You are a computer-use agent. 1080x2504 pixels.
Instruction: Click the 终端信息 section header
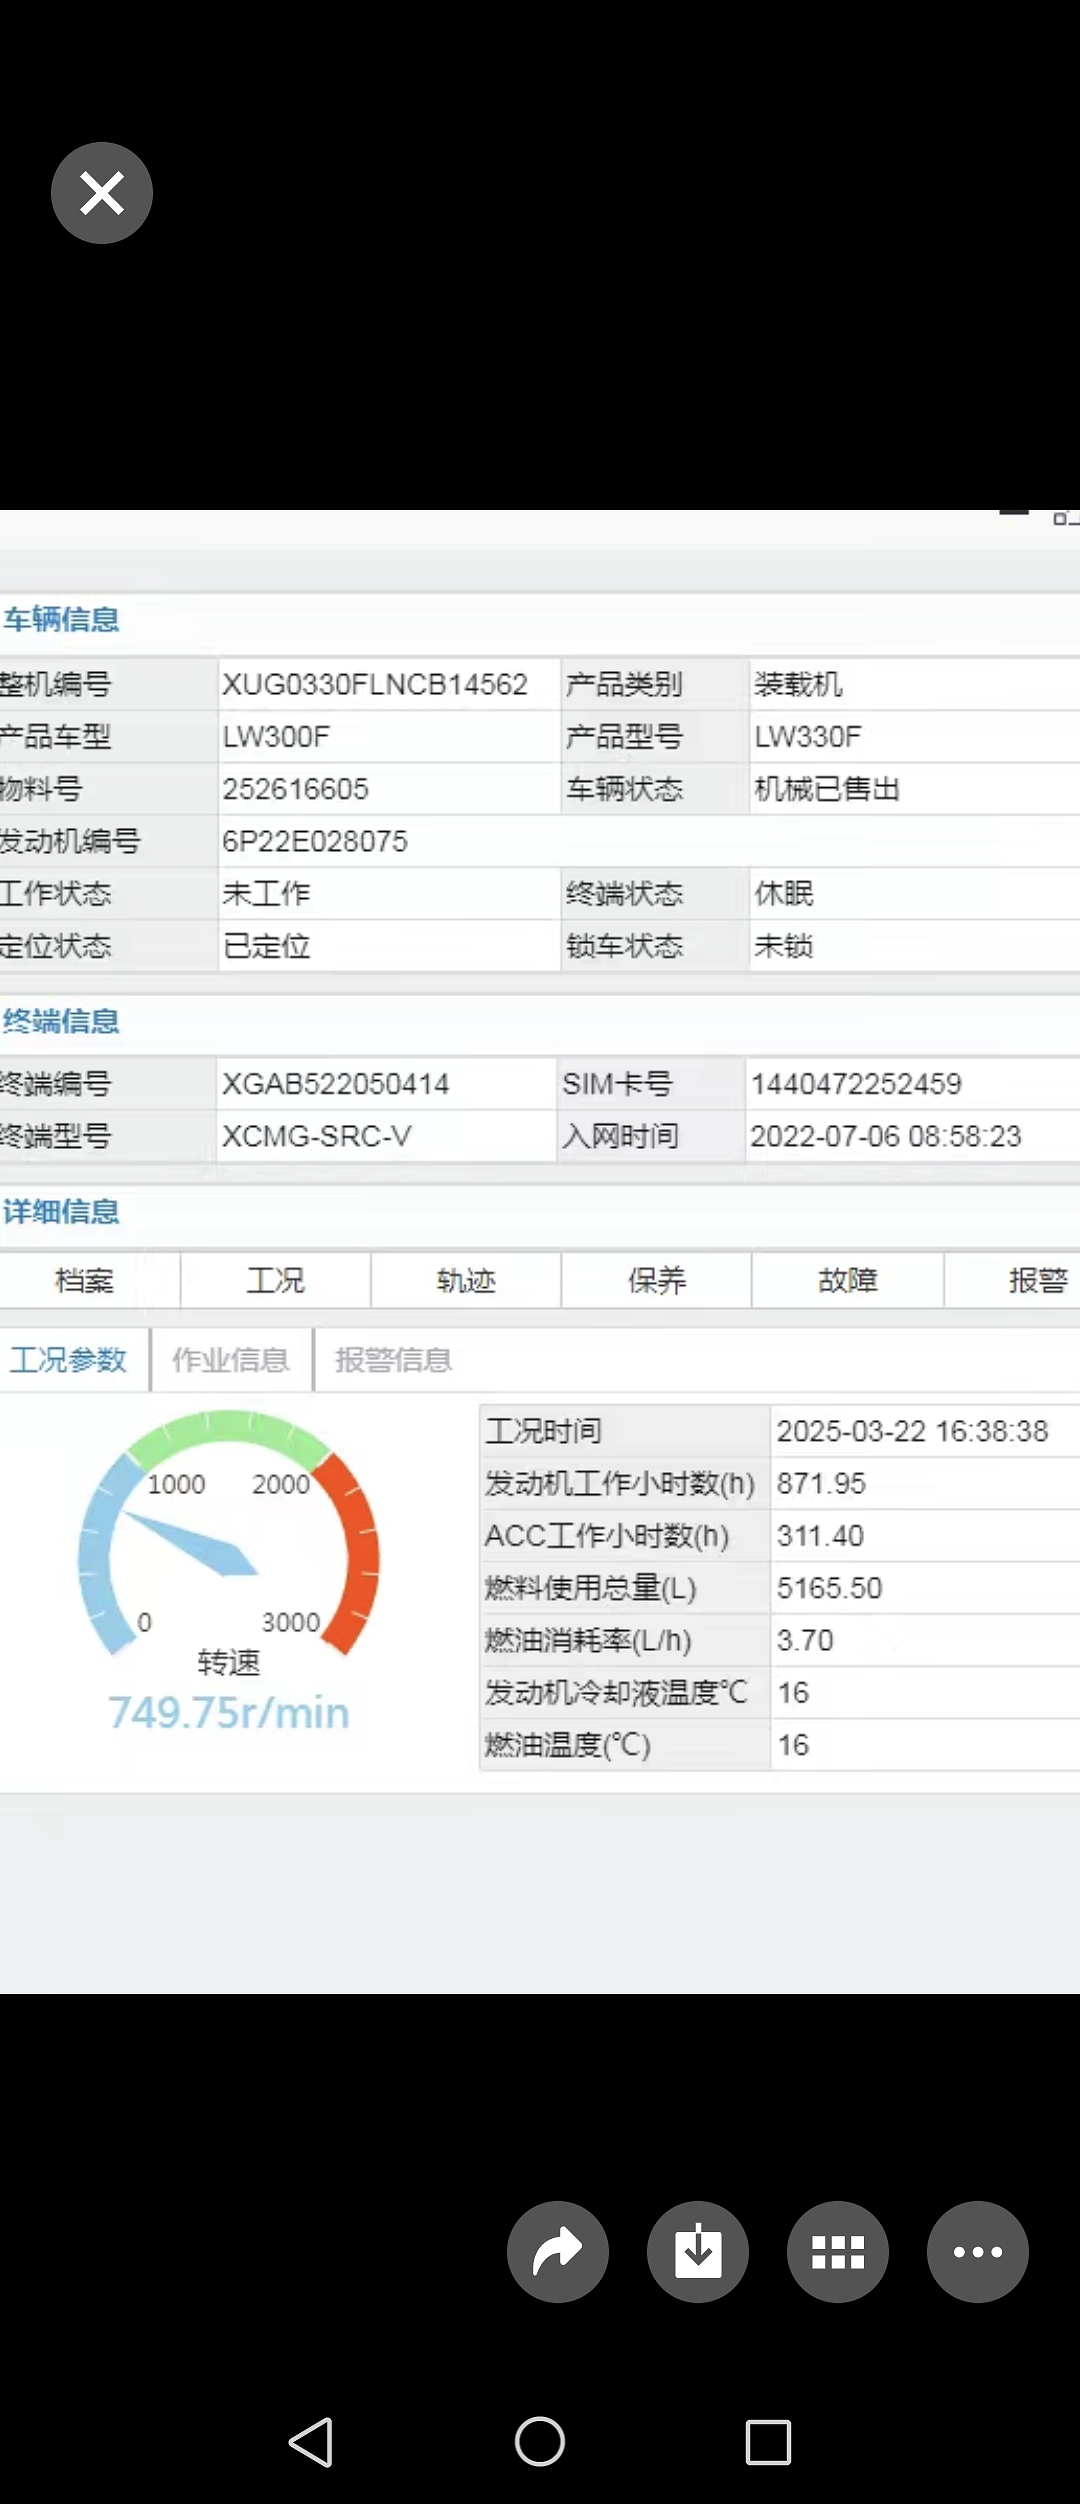61,1021
